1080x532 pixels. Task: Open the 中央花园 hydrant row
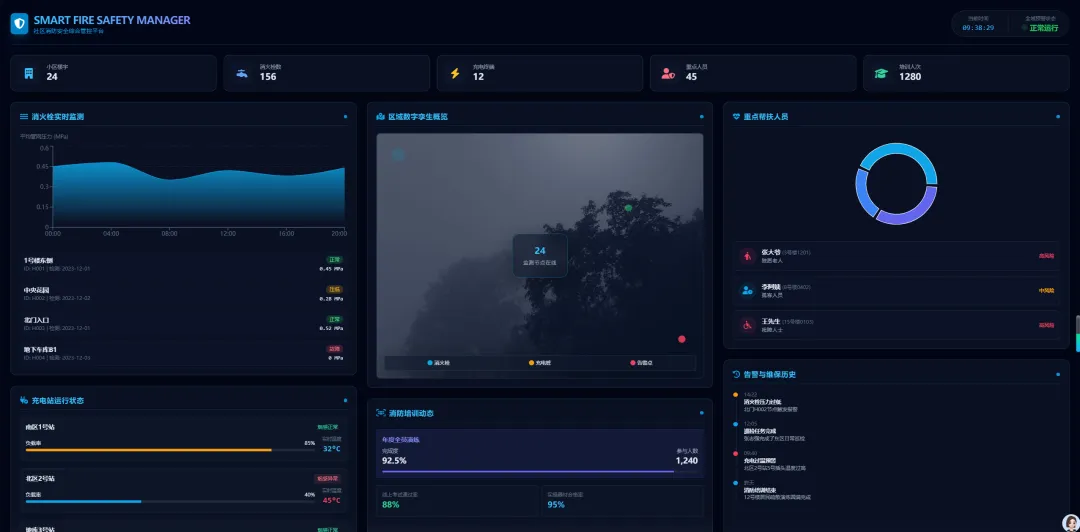[x=183, y=294]
